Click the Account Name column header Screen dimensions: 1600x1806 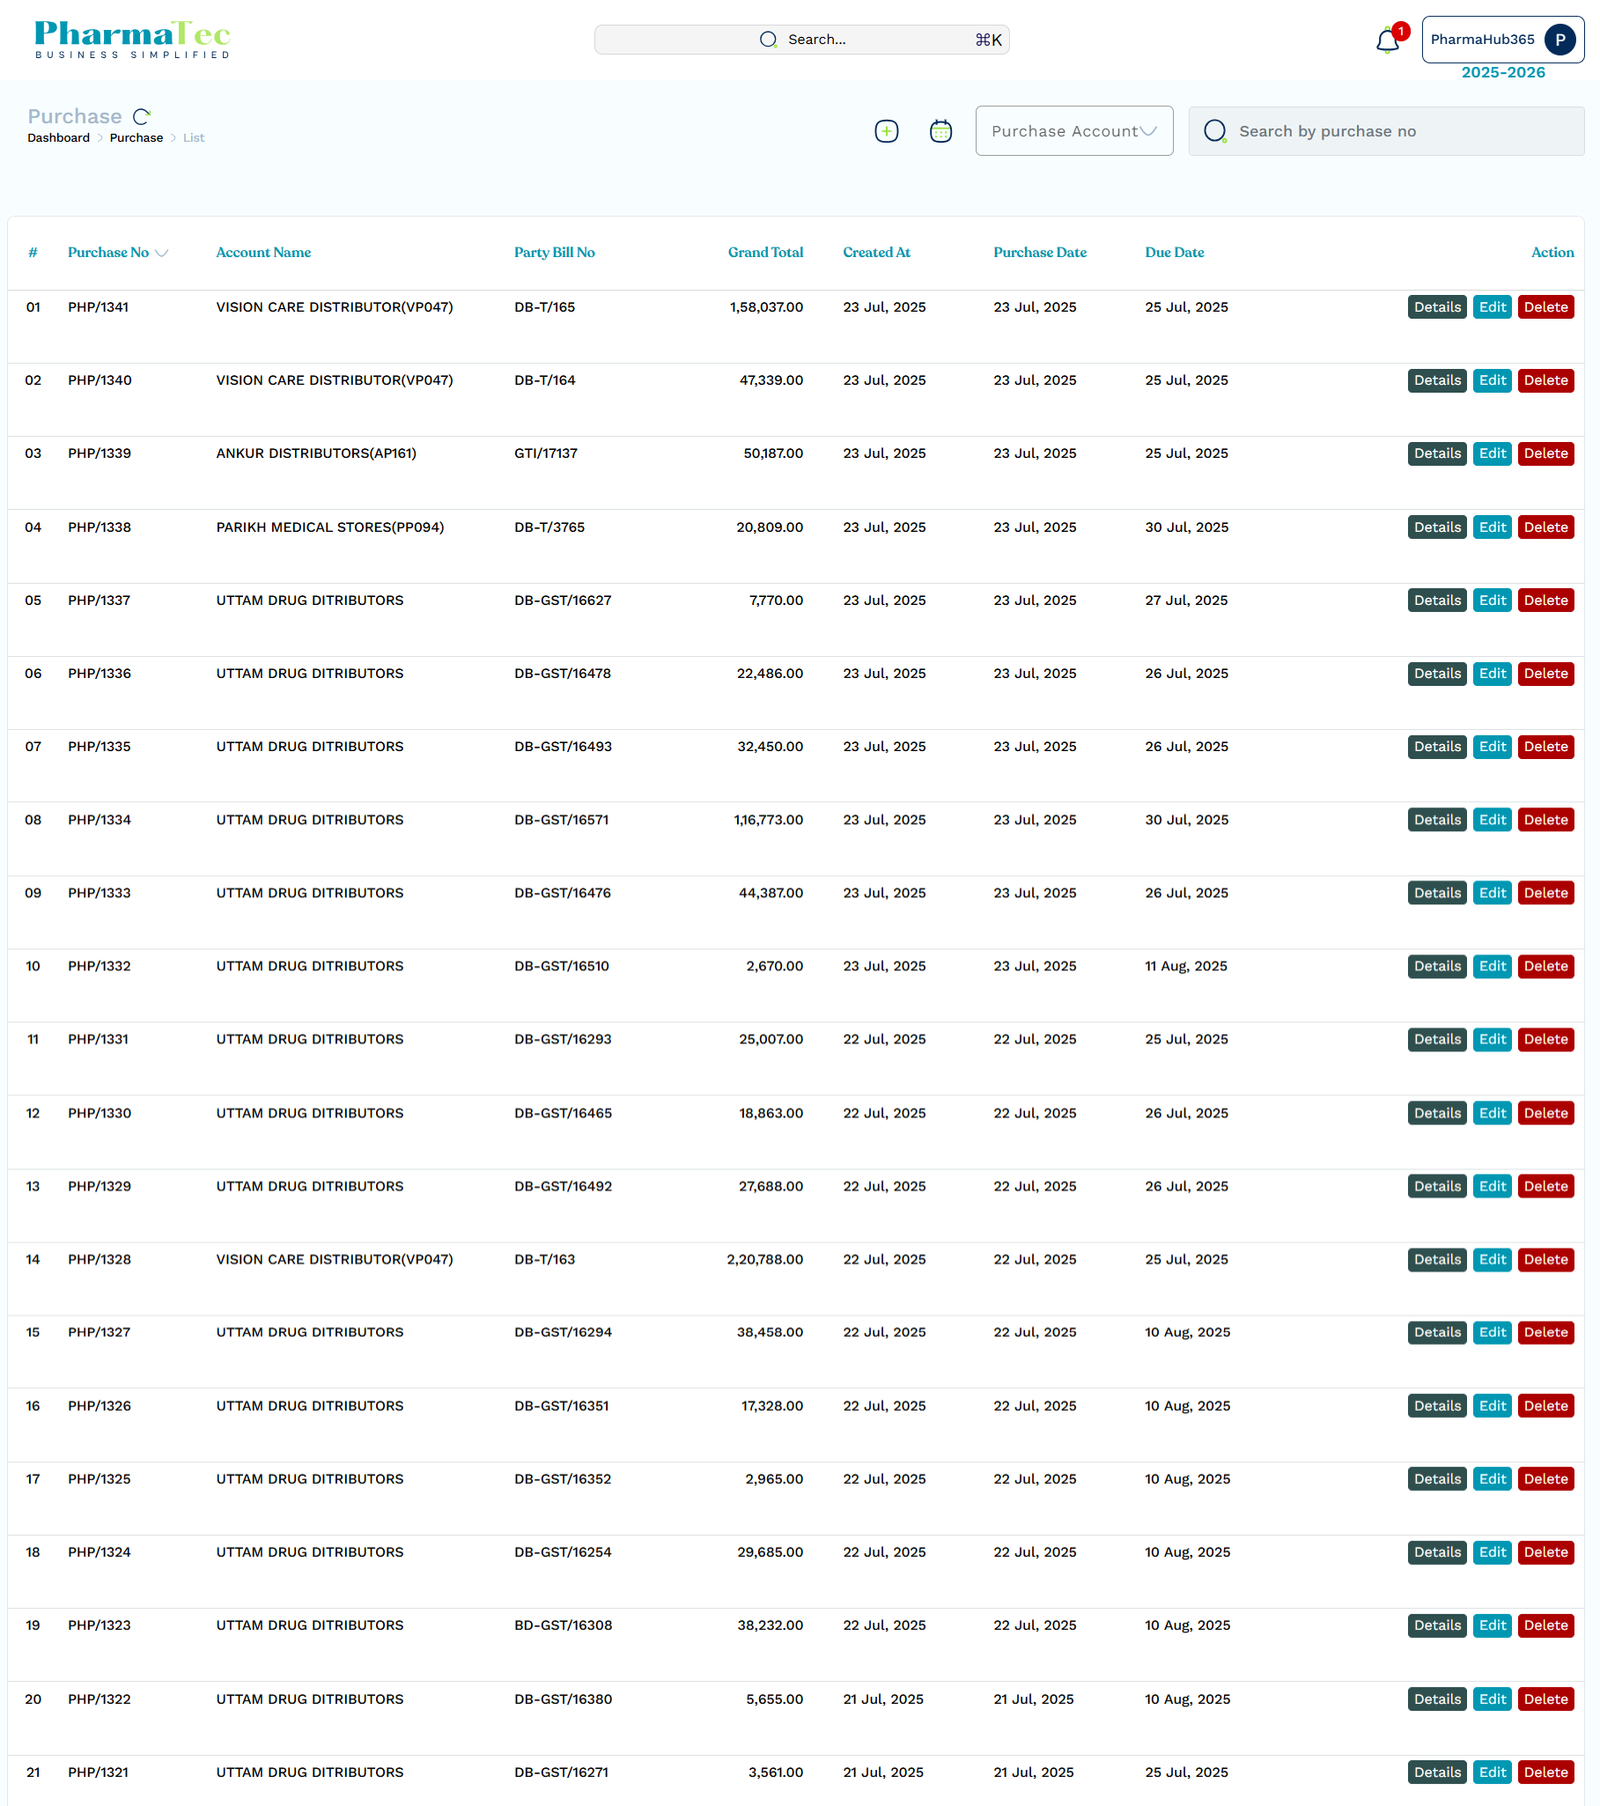pos(263,253)
